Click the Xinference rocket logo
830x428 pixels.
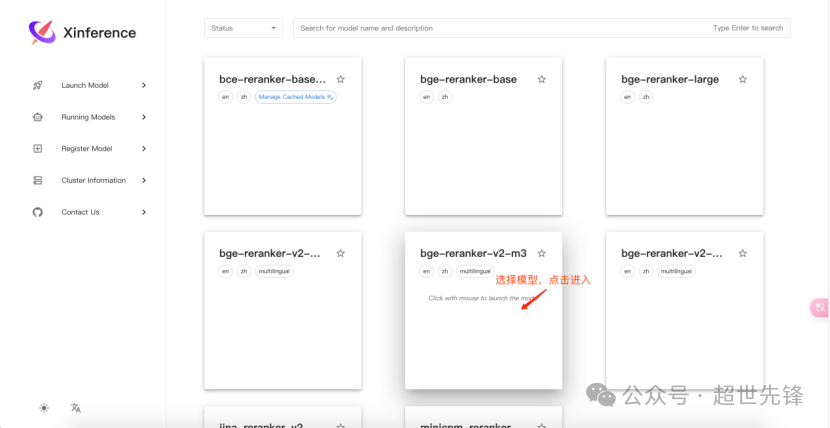tap(42, 32)
